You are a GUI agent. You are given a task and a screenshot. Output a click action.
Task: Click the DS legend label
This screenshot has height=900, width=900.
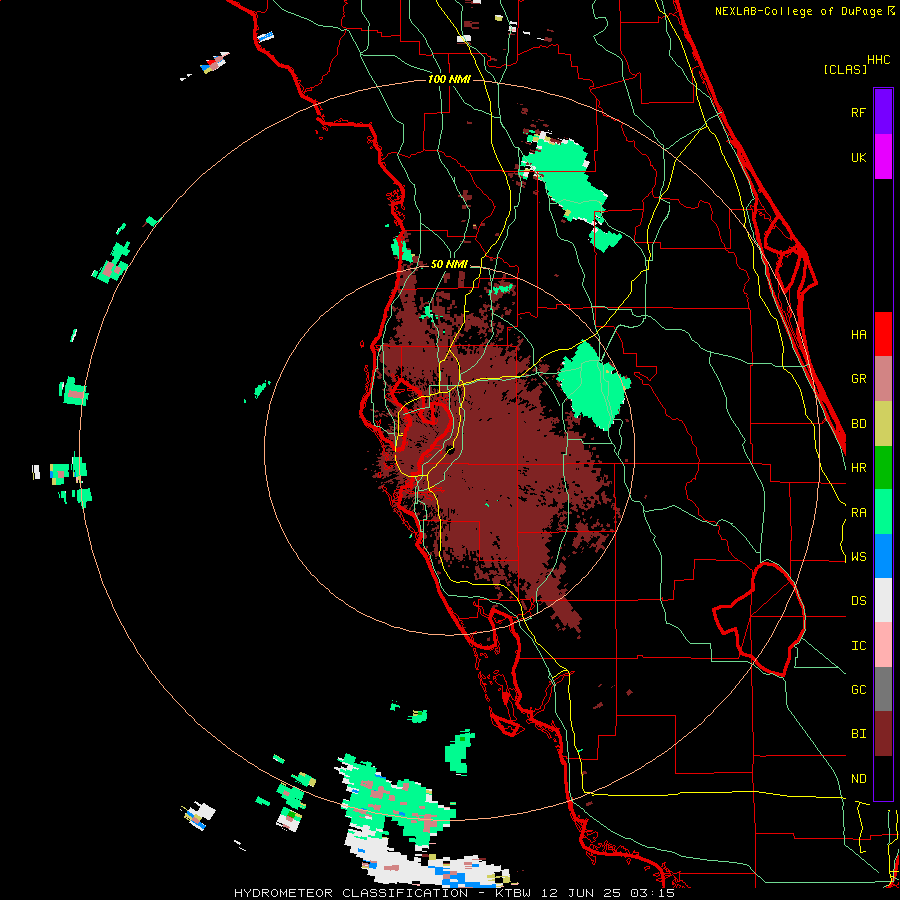pyautogui.click(x=858, y=601)
